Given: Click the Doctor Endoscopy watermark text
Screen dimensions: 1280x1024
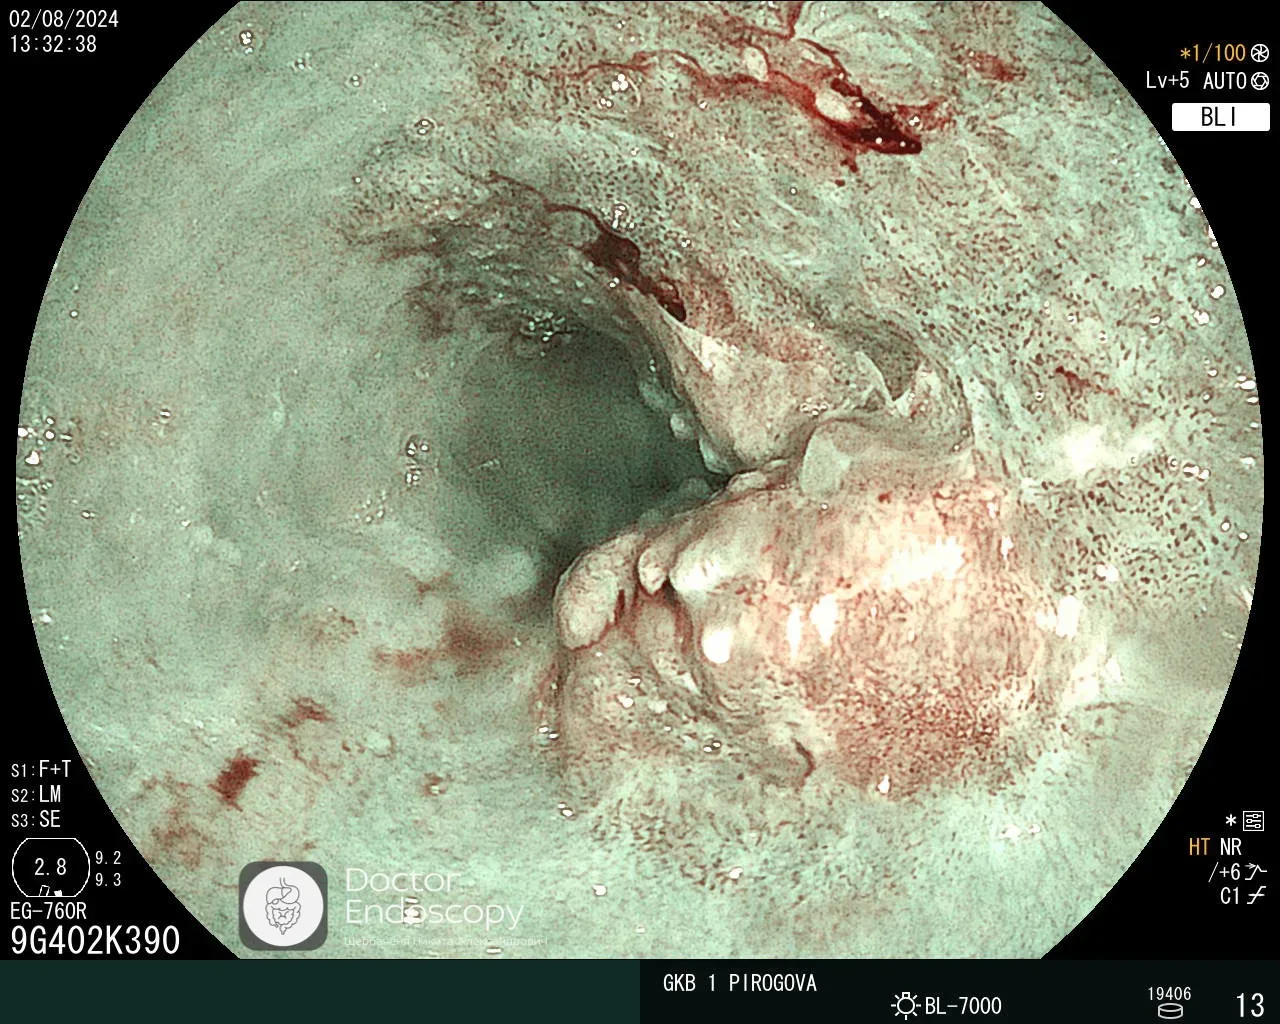Looking at the screenshot, I should coord(433,897).
